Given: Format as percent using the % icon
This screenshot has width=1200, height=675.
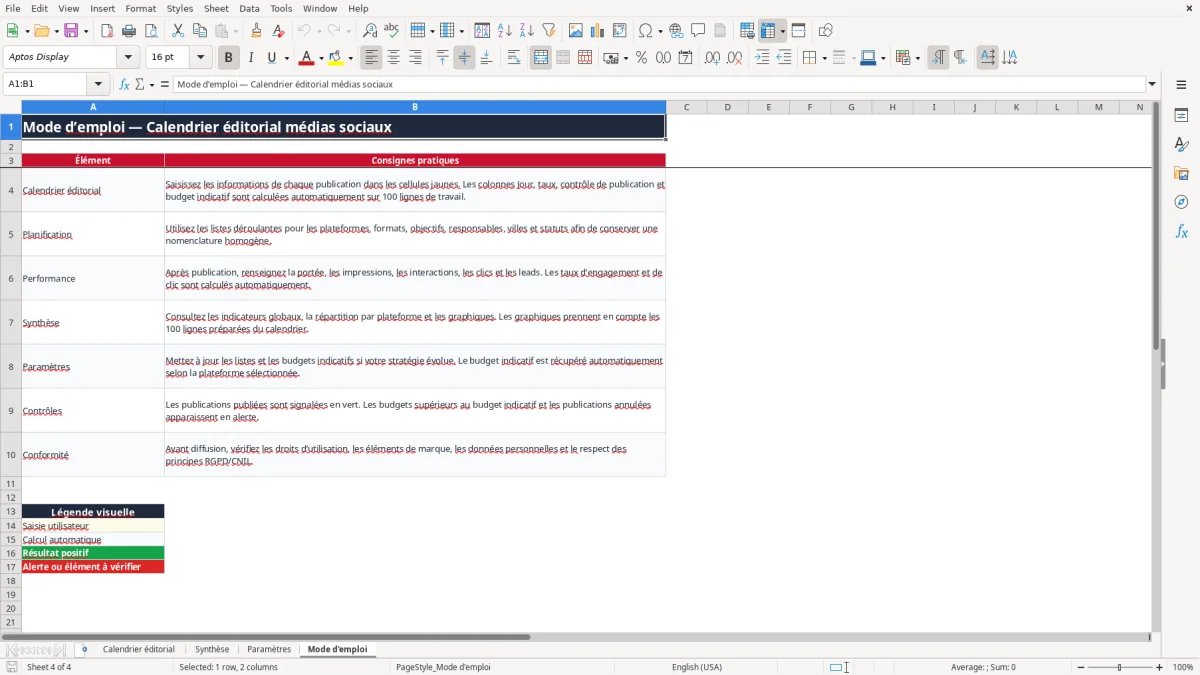Looking at the screenshot, I should click(641, 58).
